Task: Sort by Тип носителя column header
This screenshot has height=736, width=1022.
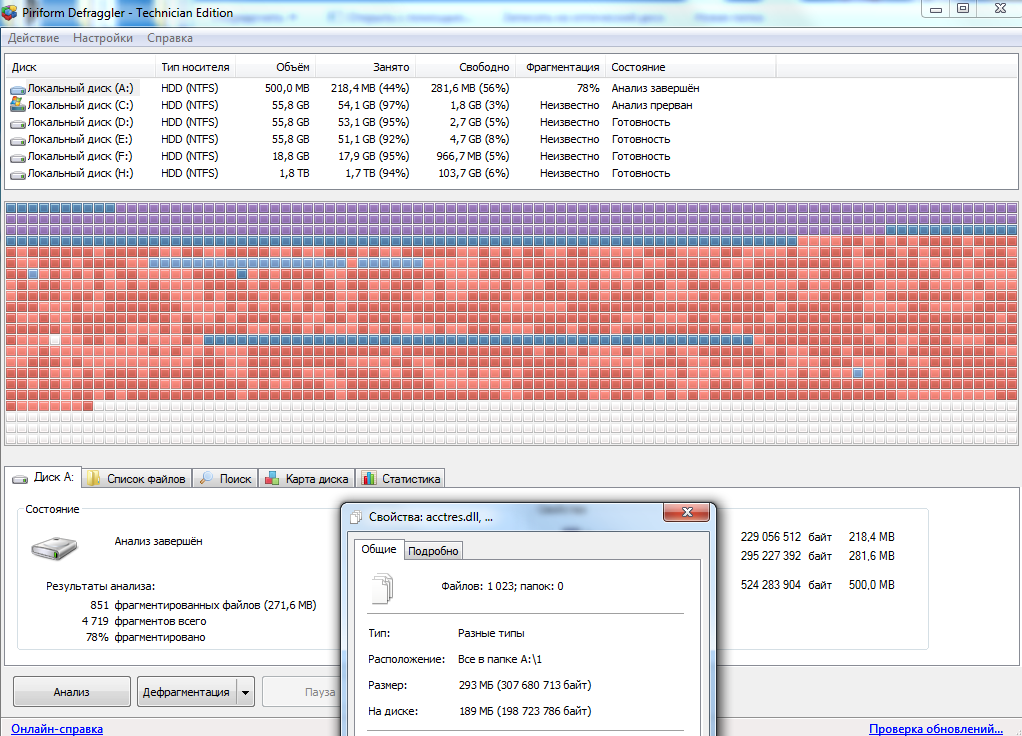Action: click(x=196, y=67)
